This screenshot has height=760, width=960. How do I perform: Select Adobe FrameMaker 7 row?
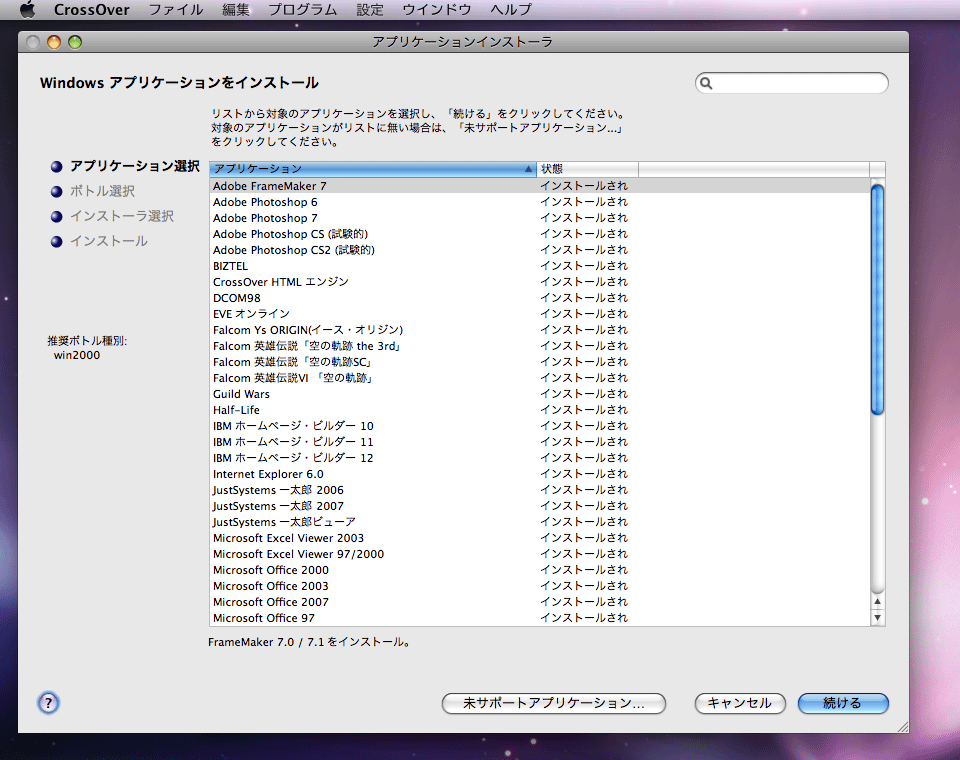(x=539, y=186)
